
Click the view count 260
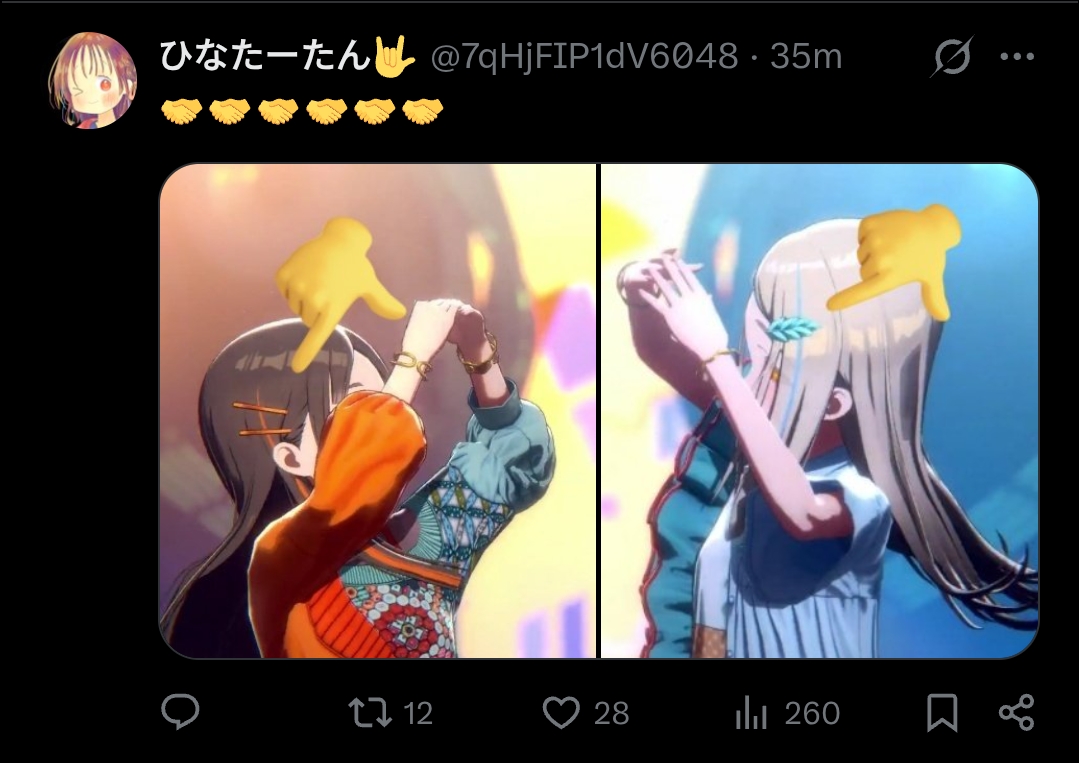813,713
